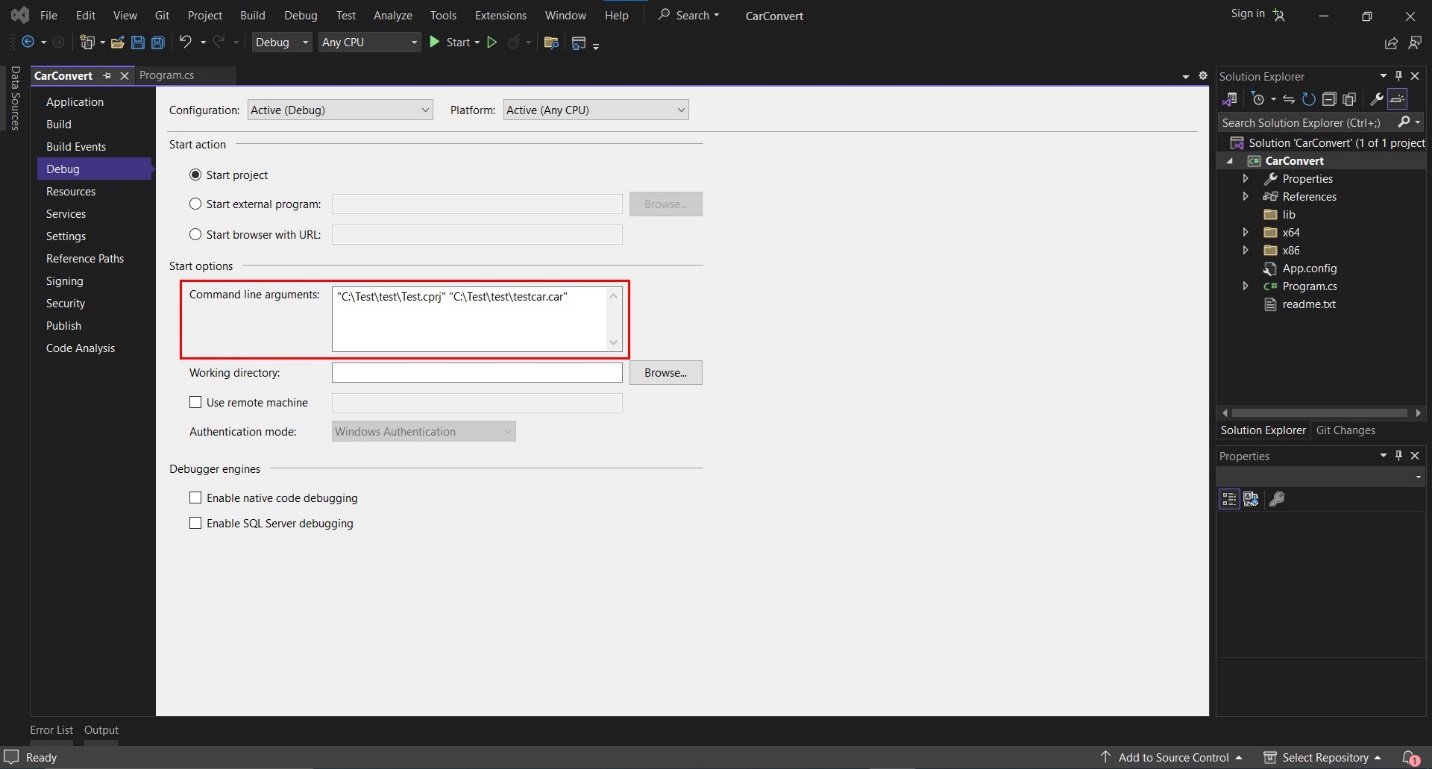Click Collapse All in Solution Explorer

click(1328, 99)
